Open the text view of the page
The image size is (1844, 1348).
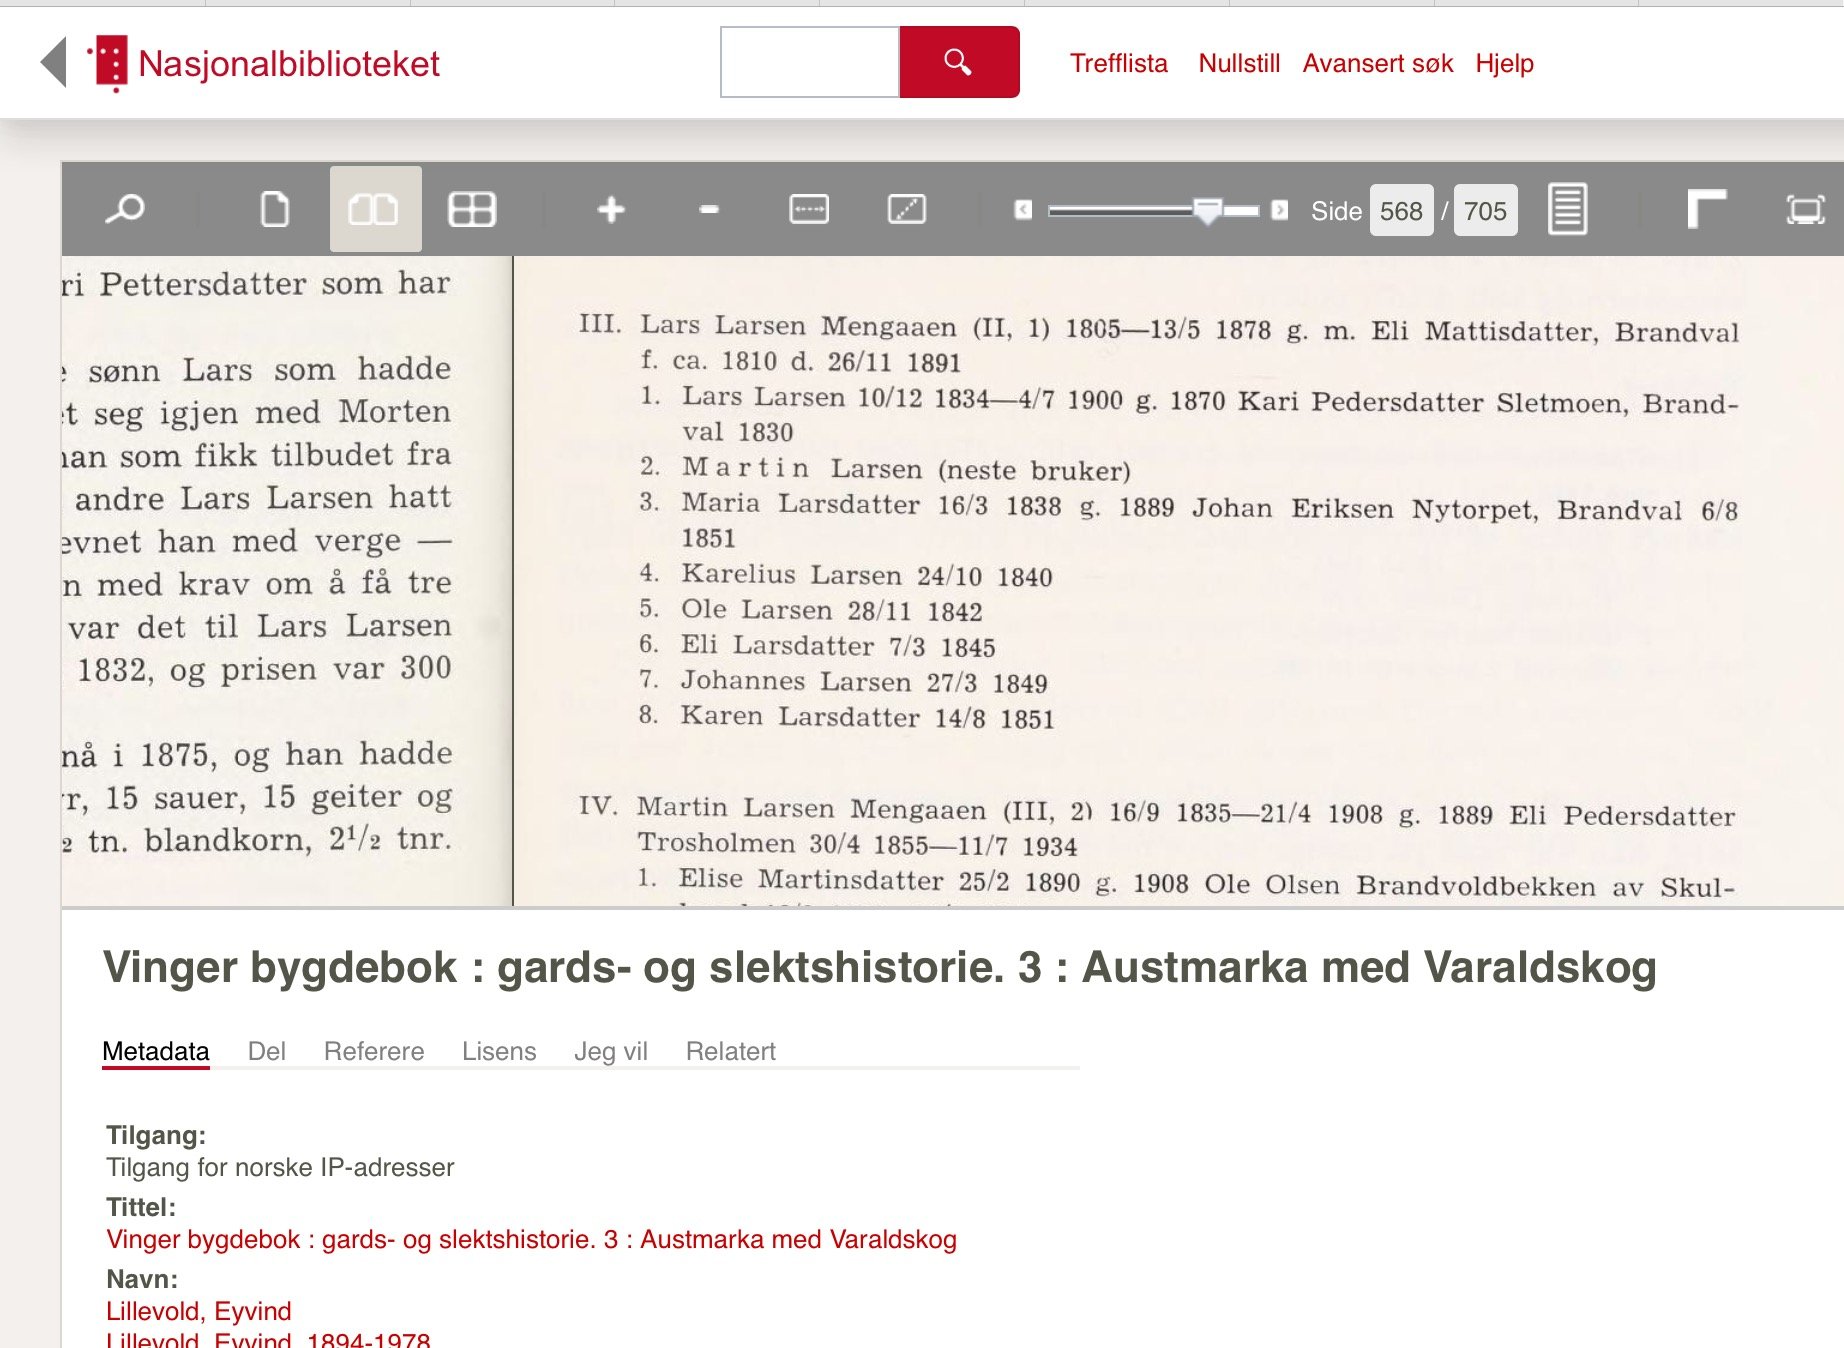click(x=1566, y=210)
